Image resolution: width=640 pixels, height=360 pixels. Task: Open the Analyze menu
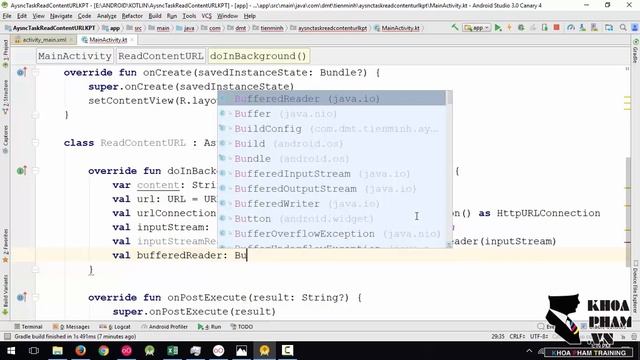tap(107, 16)
